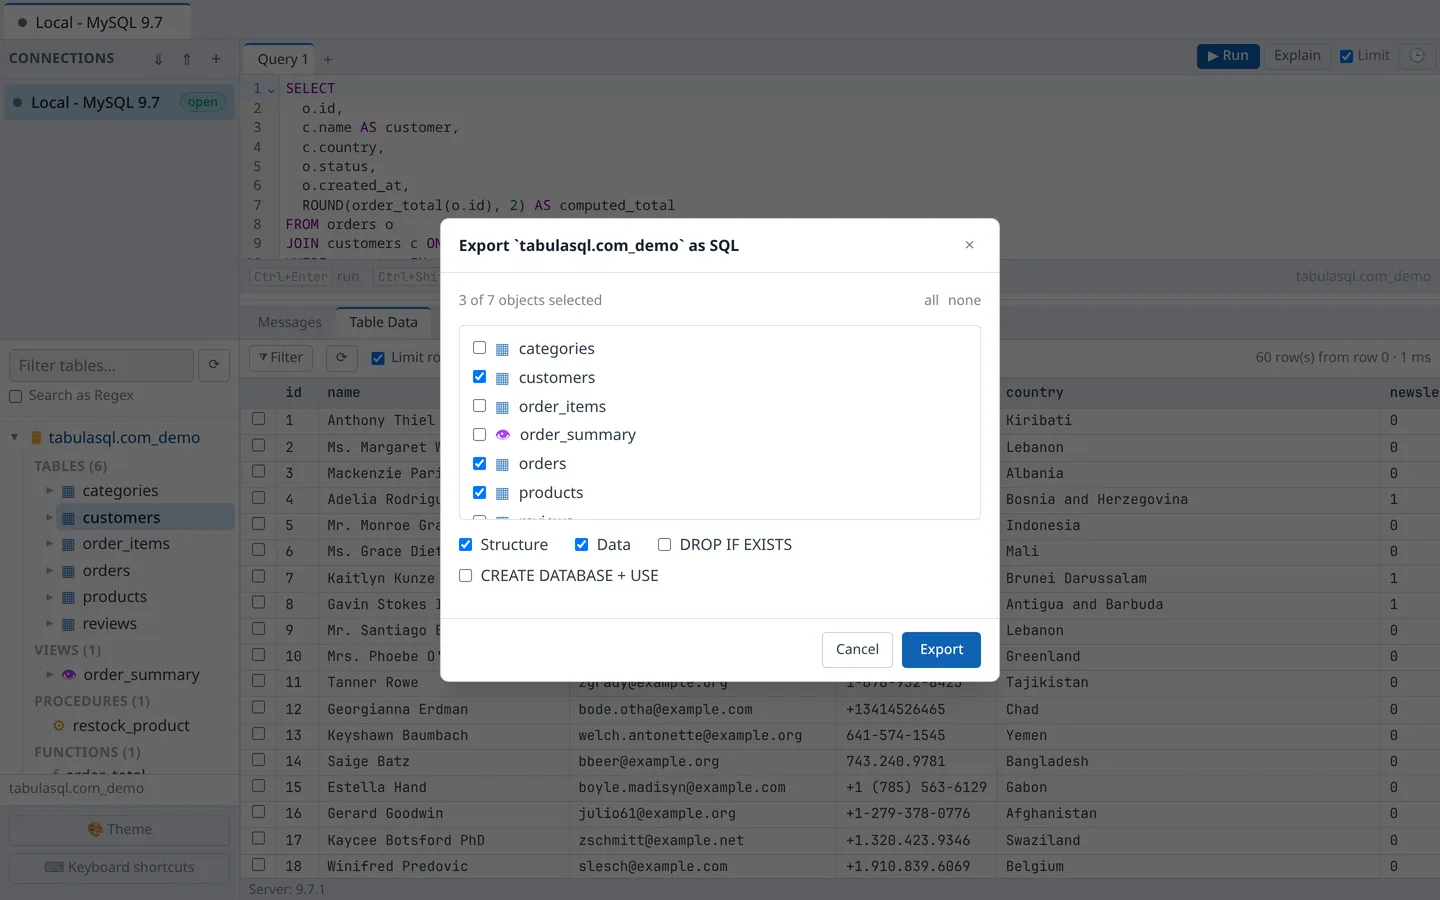
Task: Toggle Limit rows checkbox in table data
Action: [x=378, y=358]
